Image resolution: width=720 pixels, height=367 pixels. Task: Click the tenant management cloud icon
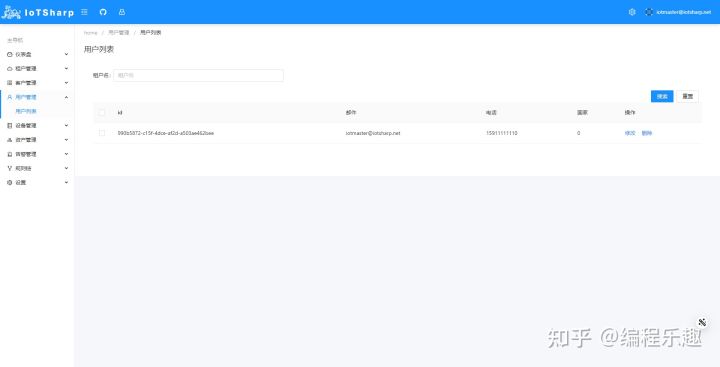click(x=10, y=68)
